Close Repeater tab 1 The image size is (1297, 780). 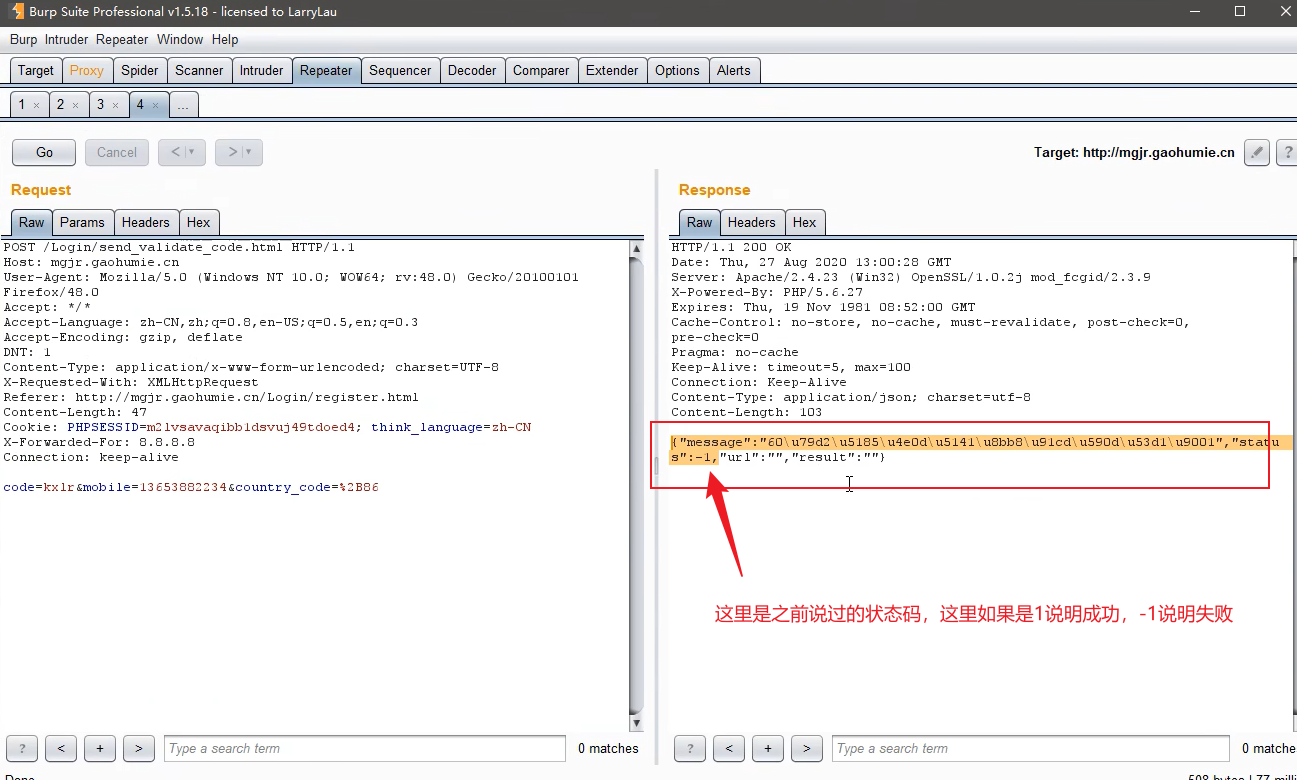point(36,105)
